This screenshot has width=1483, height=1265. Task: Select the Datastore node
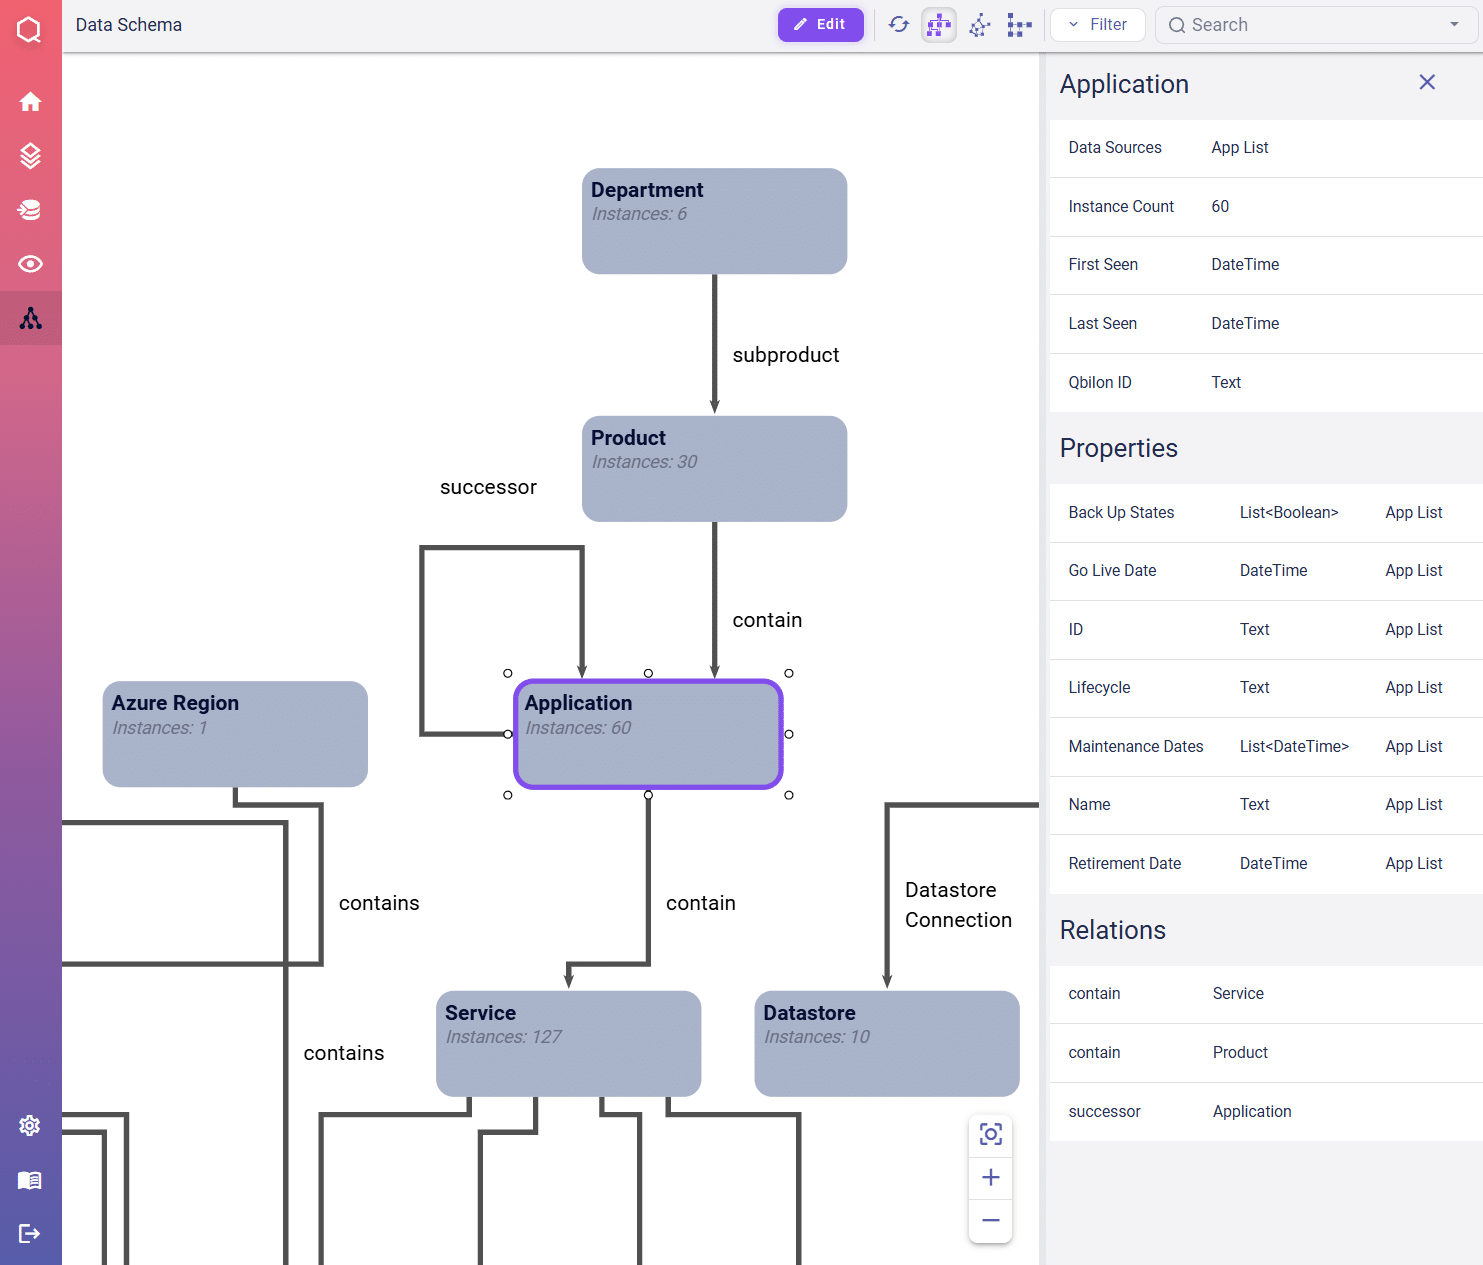[x=886, y=1043]
